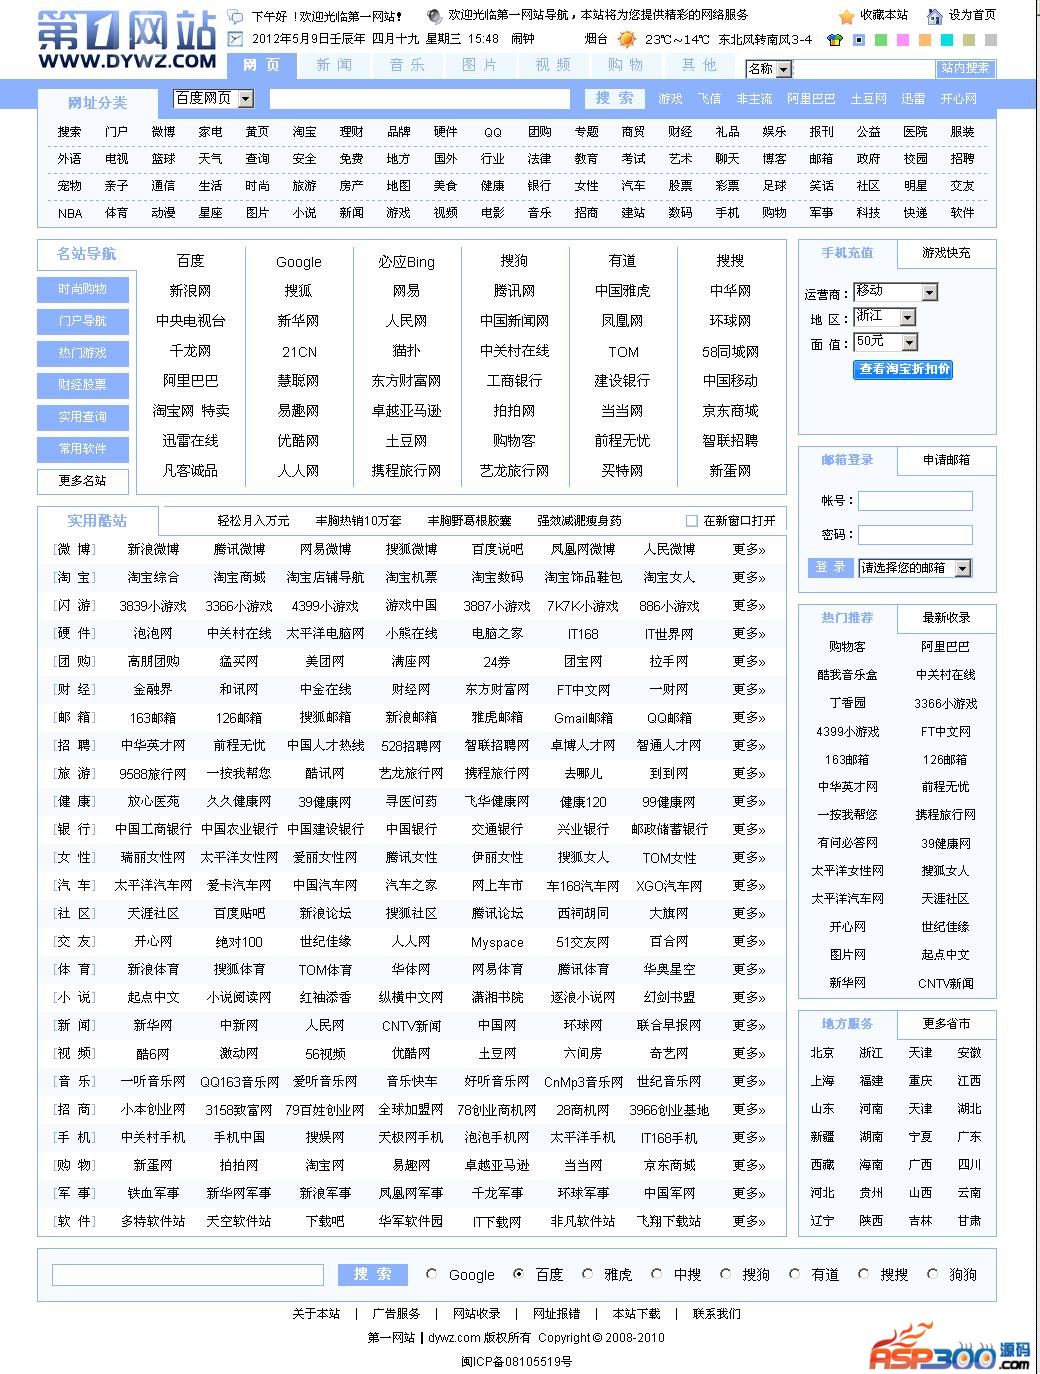This screenshot has height=1374, width=1040.
Task: Open the Myspace link in 交友 row
Action: pyautogui.click(x=497, y=942)
